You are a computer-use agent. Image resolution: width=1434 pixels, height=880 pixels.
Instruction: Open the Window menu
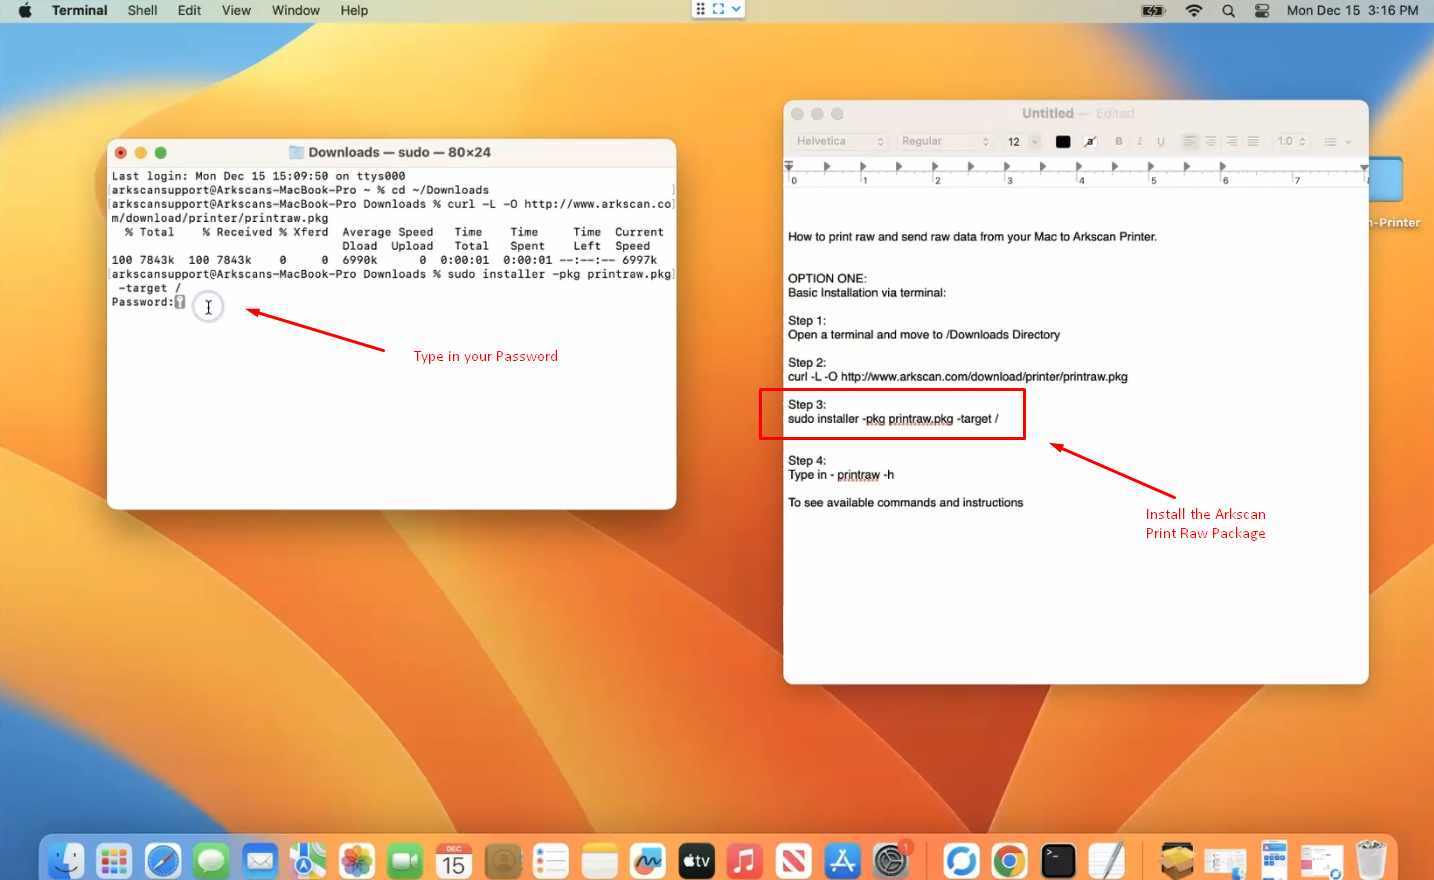(x=295, y=11)
